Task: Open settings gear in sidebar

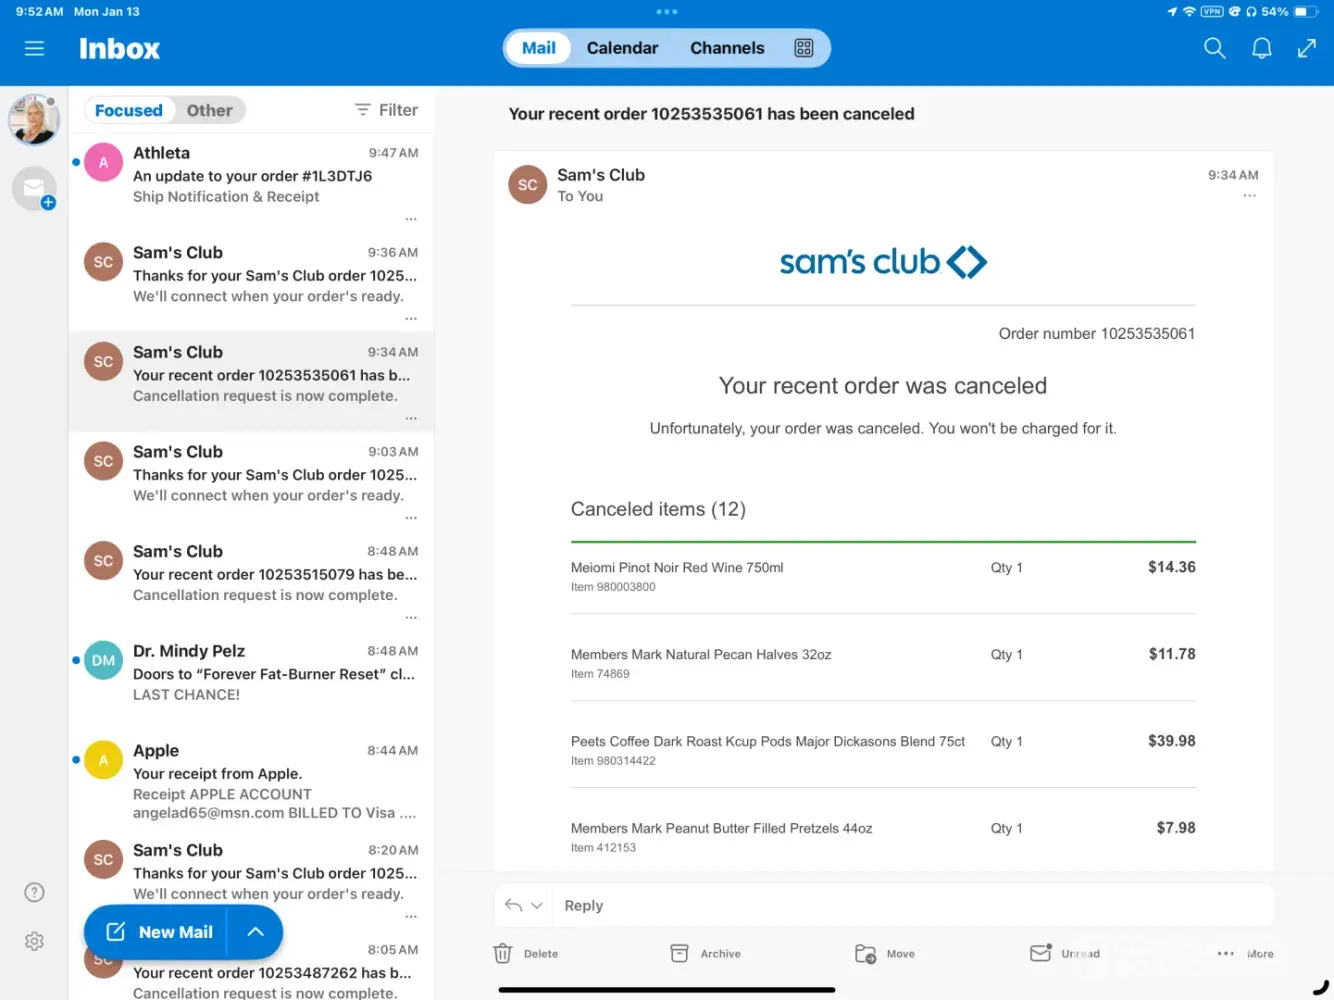Action: coord(34,941)
